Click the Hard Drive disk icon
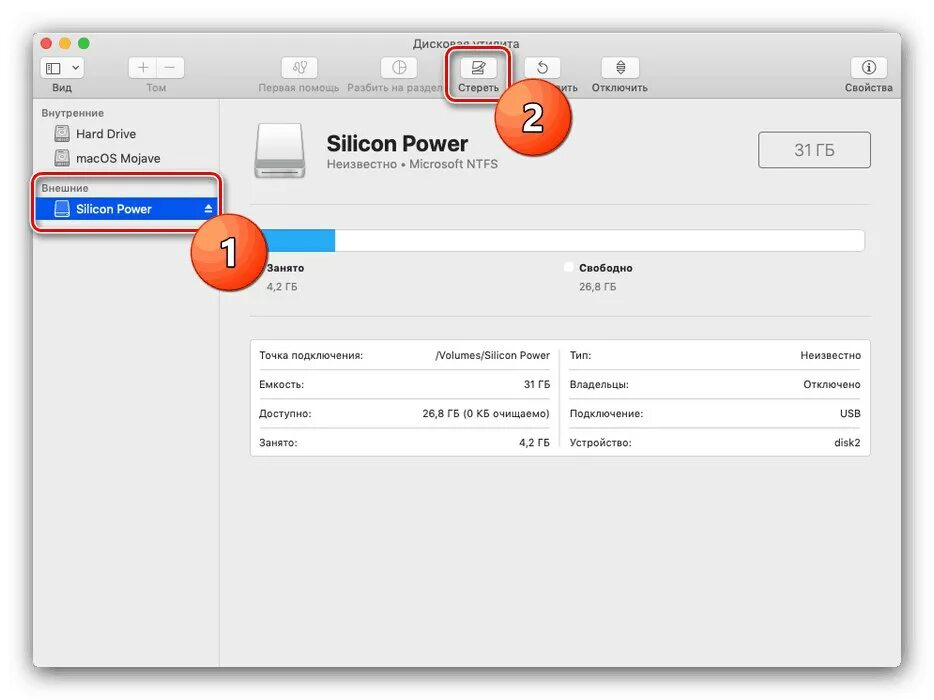 pyautogui.click(x=62, y=133)
